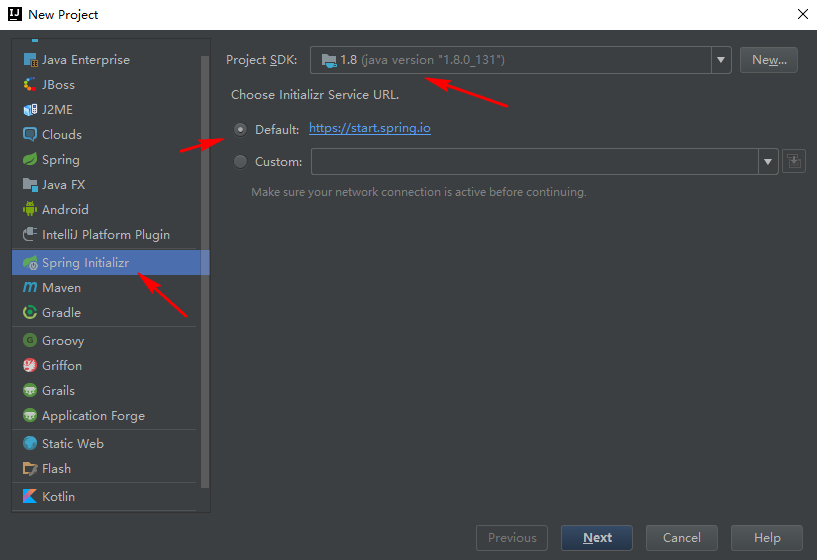Click the Maven m icon

pyautogui.click(x=30, y=288)
